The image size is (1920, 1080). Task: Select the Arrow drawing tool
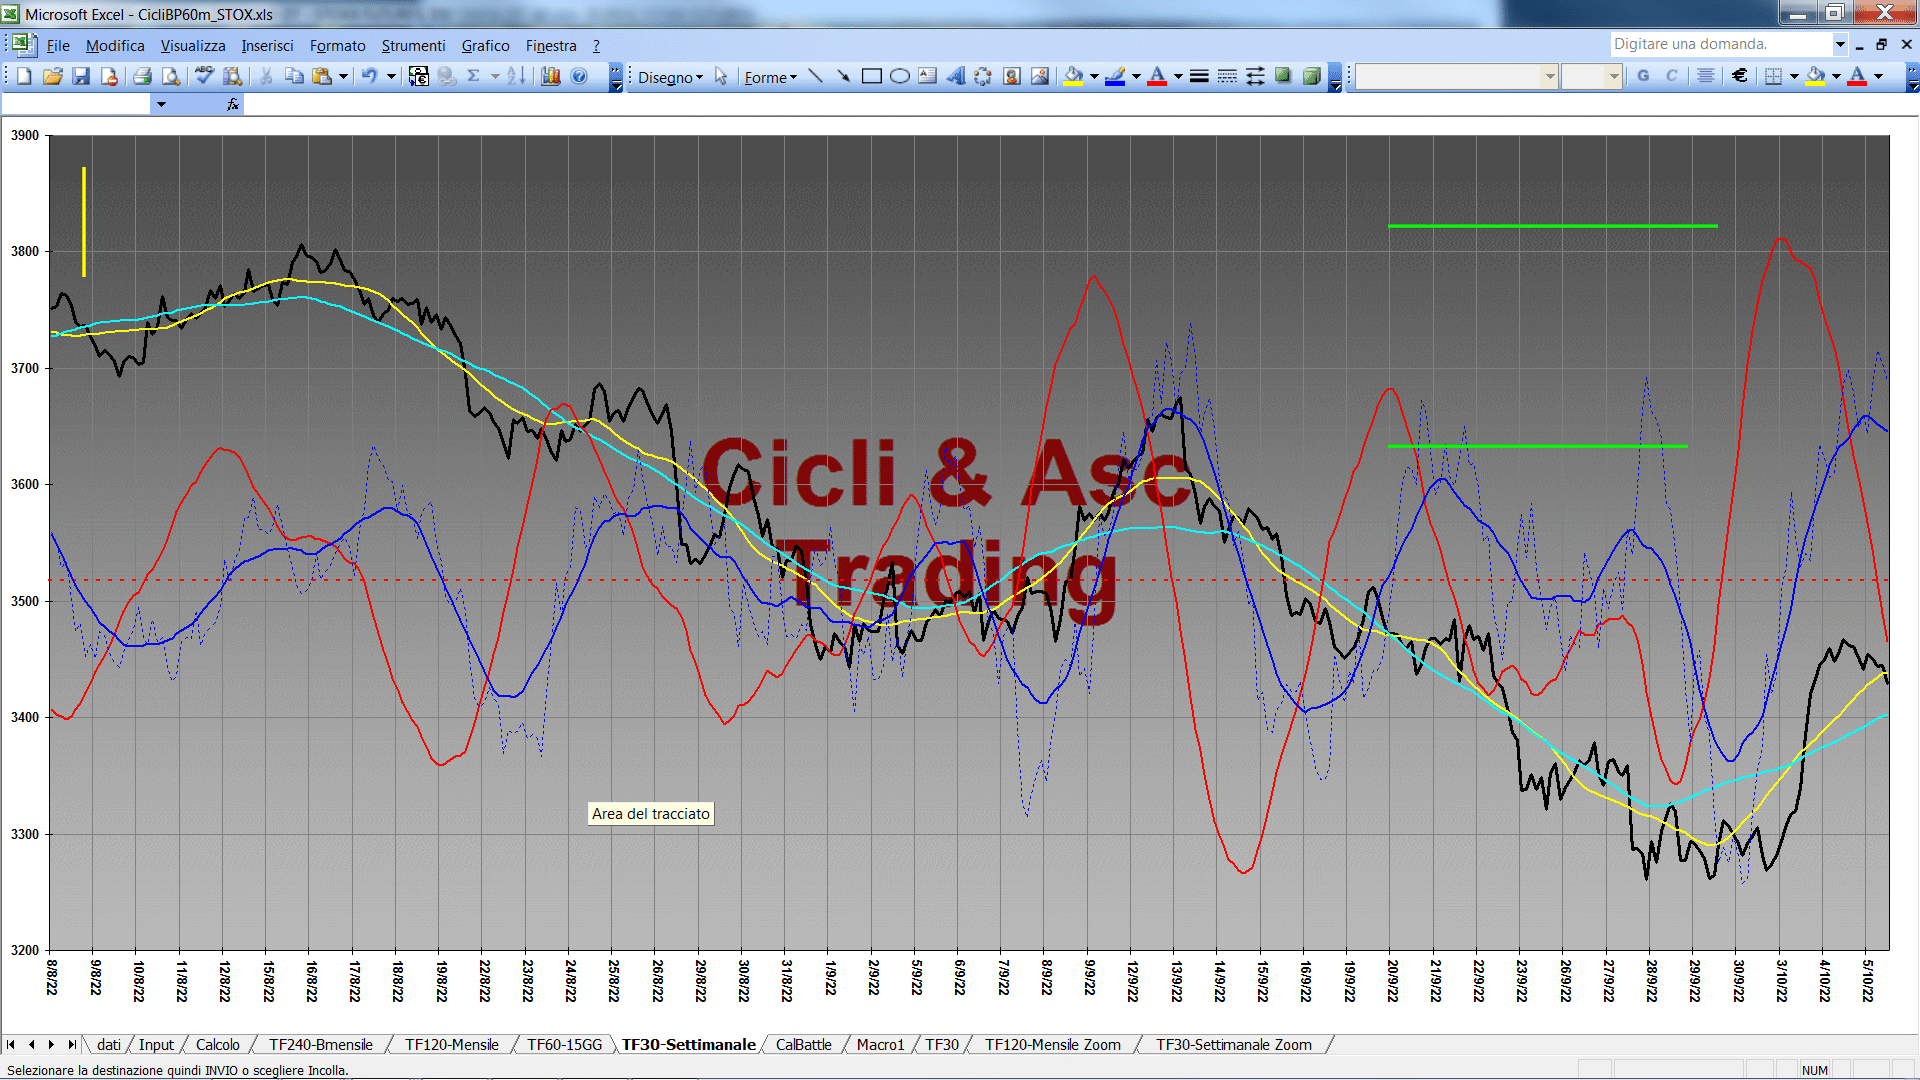(x=843, y=76)
